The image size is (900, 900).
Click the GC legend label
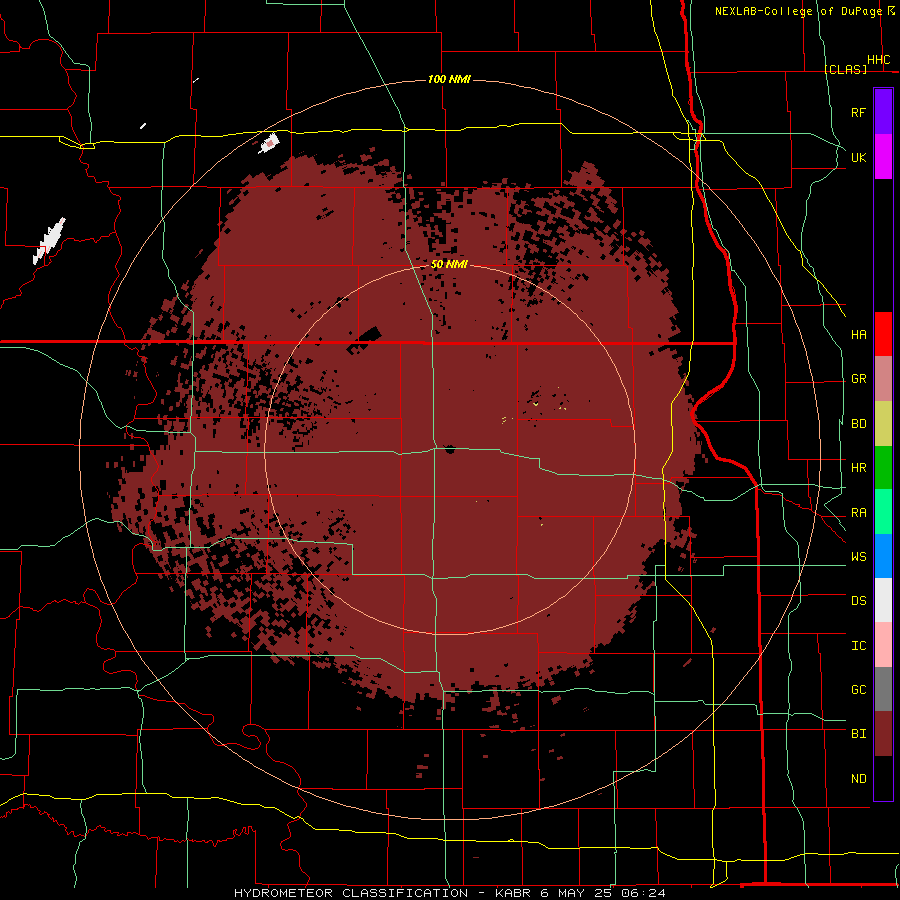pyautogui.click(x=858, y=690)
